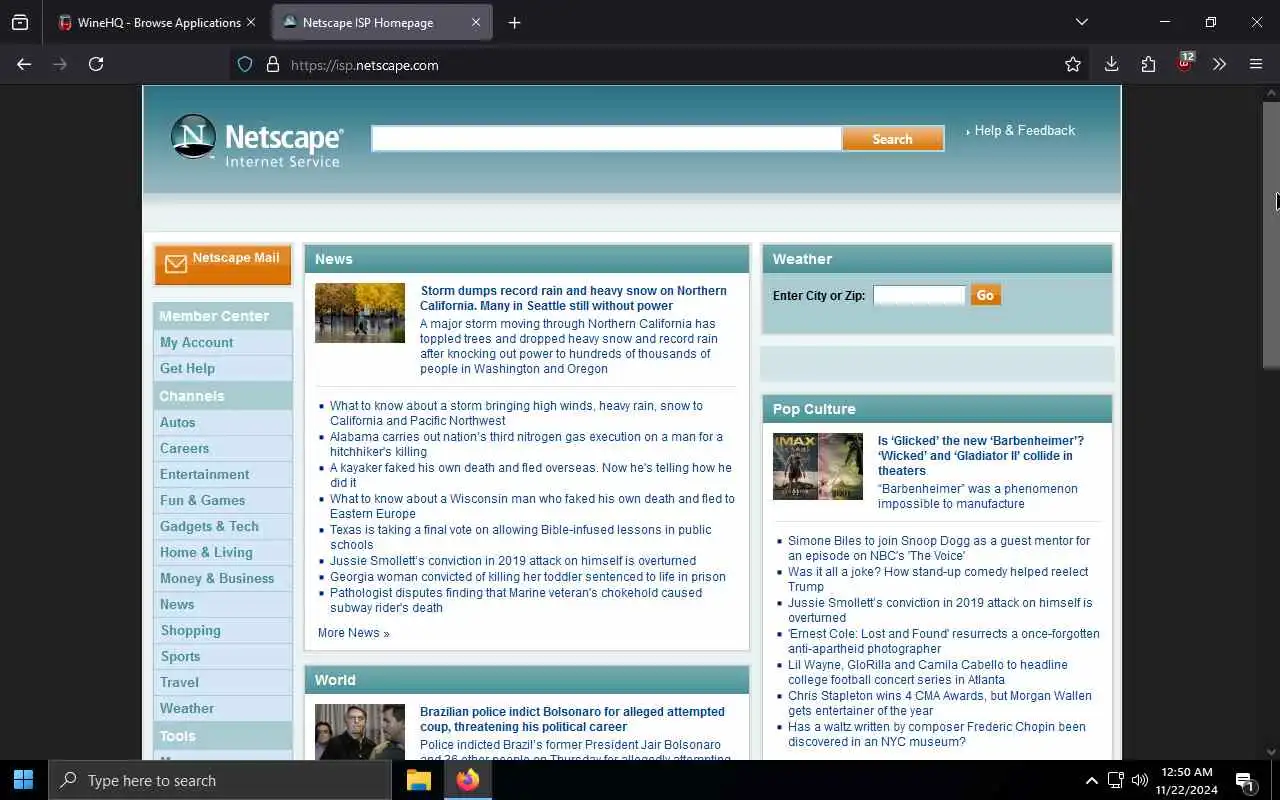The image size is (1280, 800).
Task: Open the Careers channel
Action: (184, 448)
